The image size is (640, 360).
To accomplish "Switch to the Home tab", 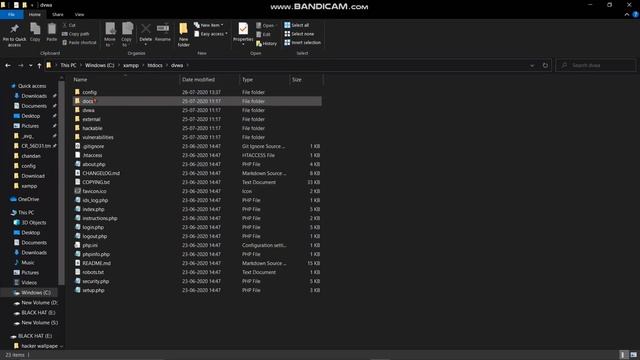I will 35,15.
